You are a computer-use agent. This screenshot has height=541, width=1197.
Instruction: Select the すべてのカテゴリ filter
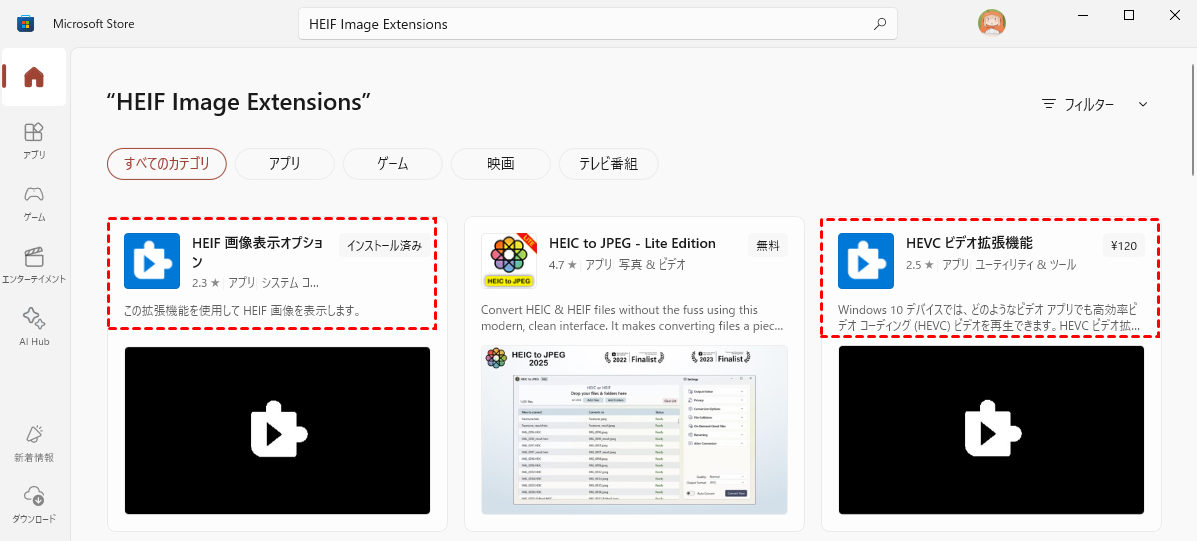[166, 163]
